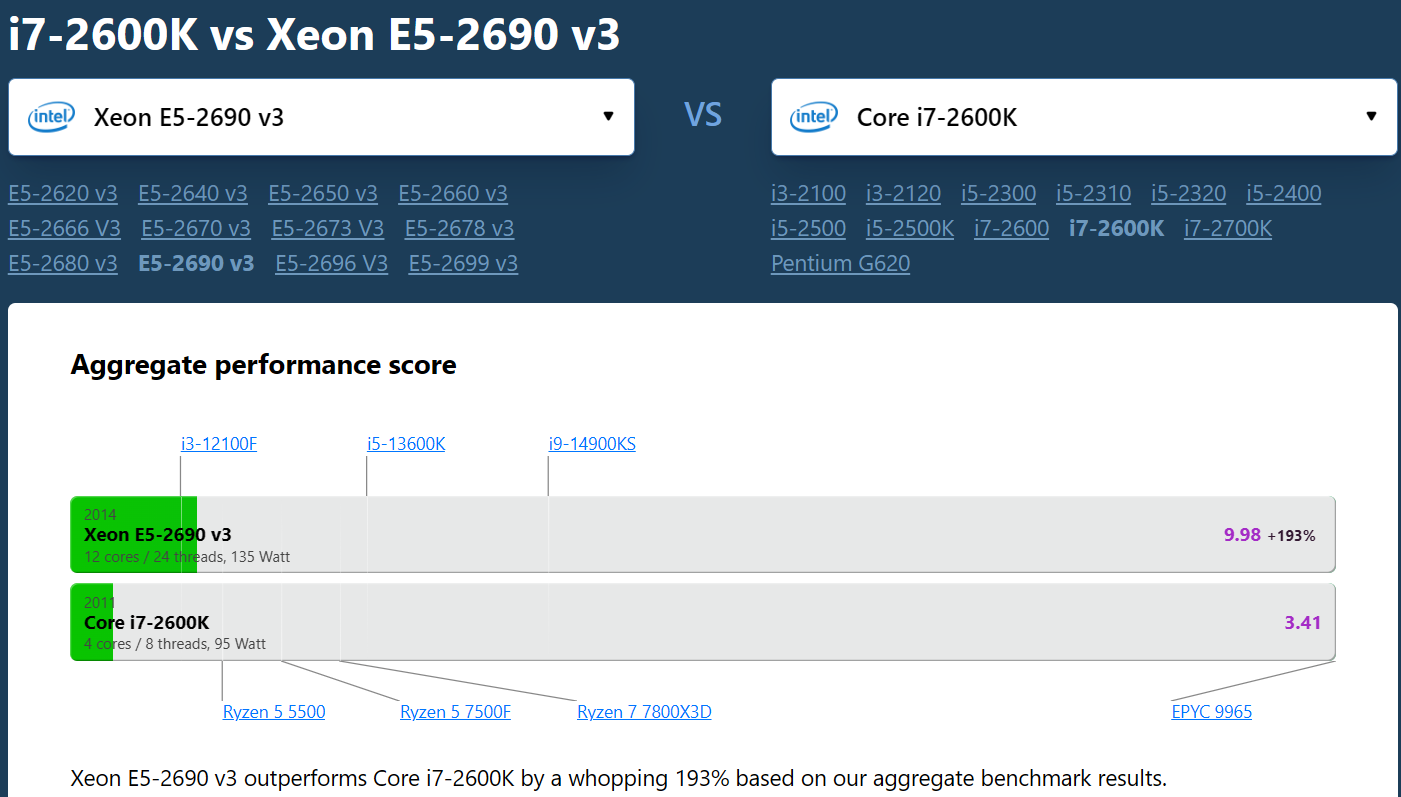1401x797 pixels.
Task: Go to E5-2673 V3 comparison
Action: point(328,229)
